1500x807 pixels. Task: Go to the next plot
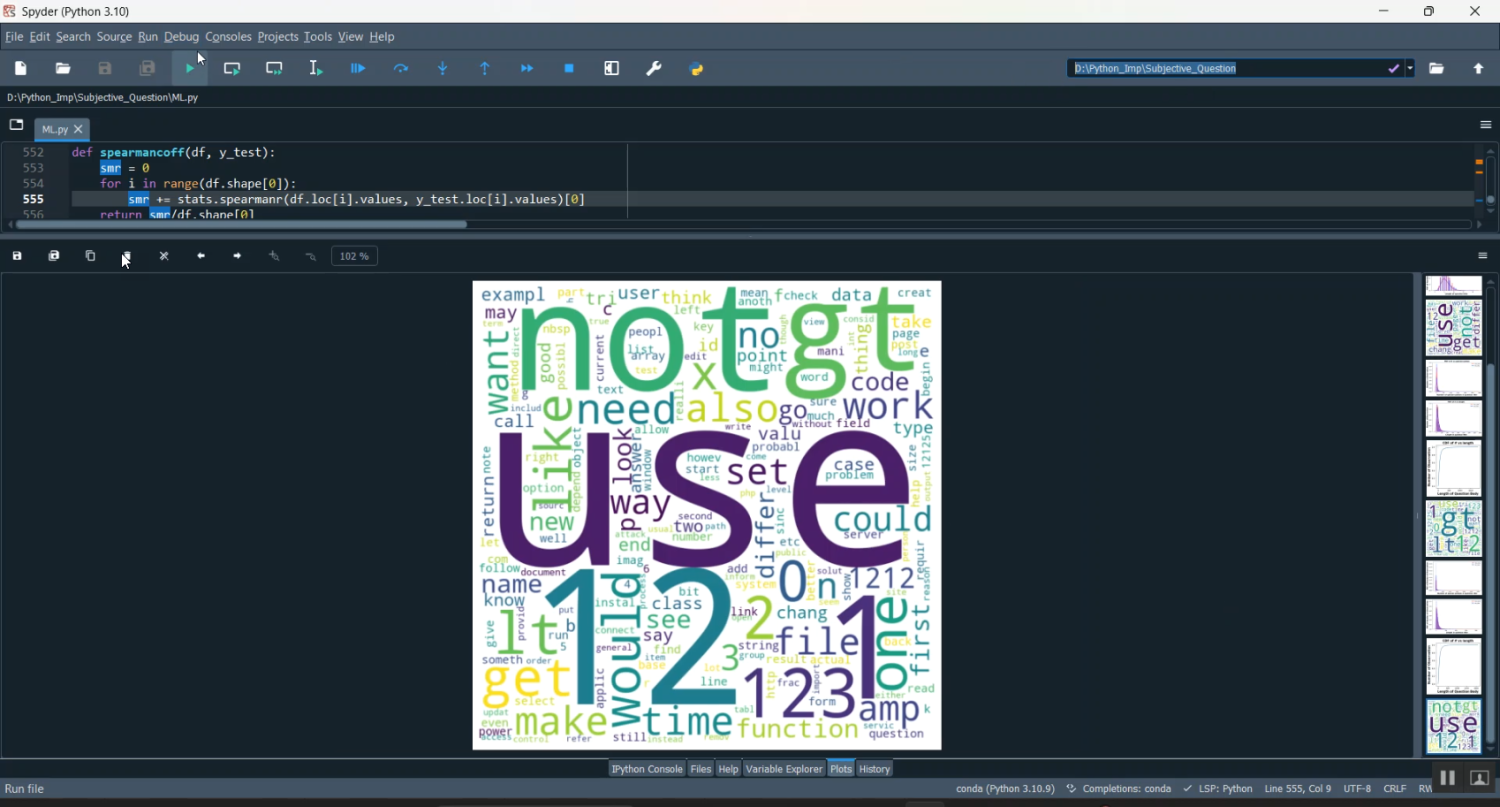(237, 255)
